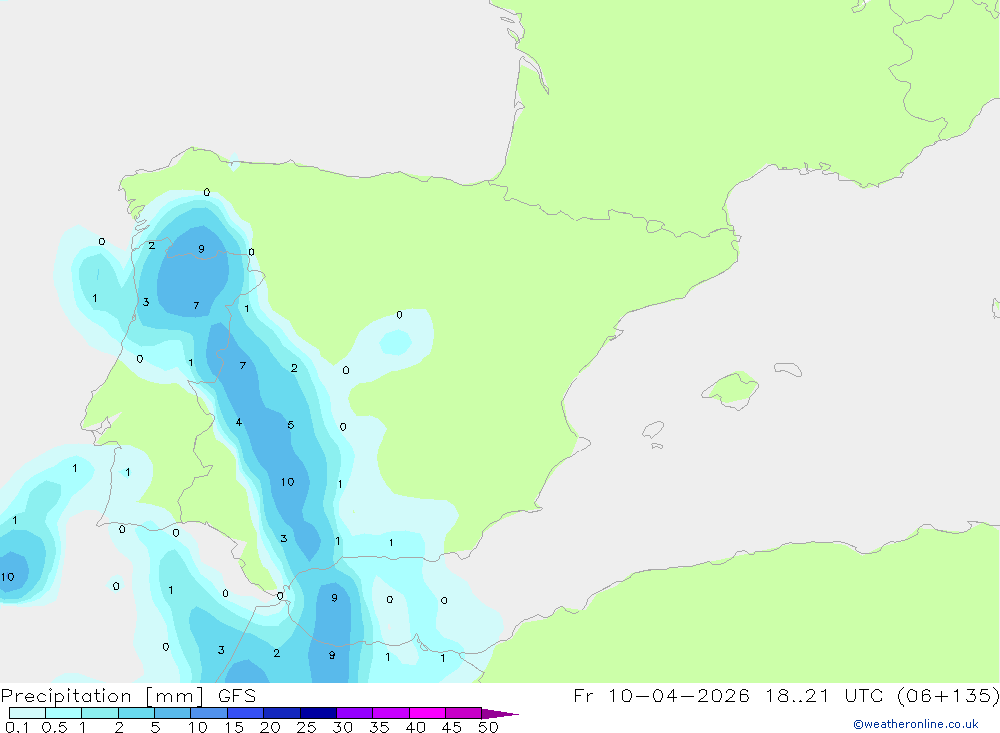Click the Ibiza island outline
This screenshot has height=733, width=1000.
pos(653,429)
